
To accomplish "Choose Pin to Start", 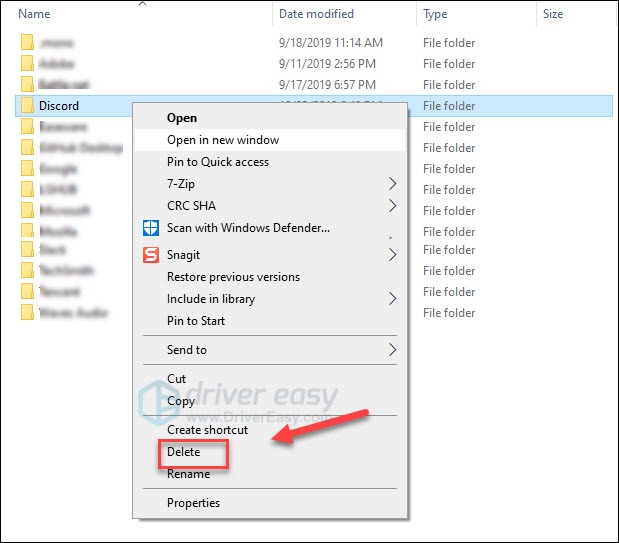I will (196, 321).
